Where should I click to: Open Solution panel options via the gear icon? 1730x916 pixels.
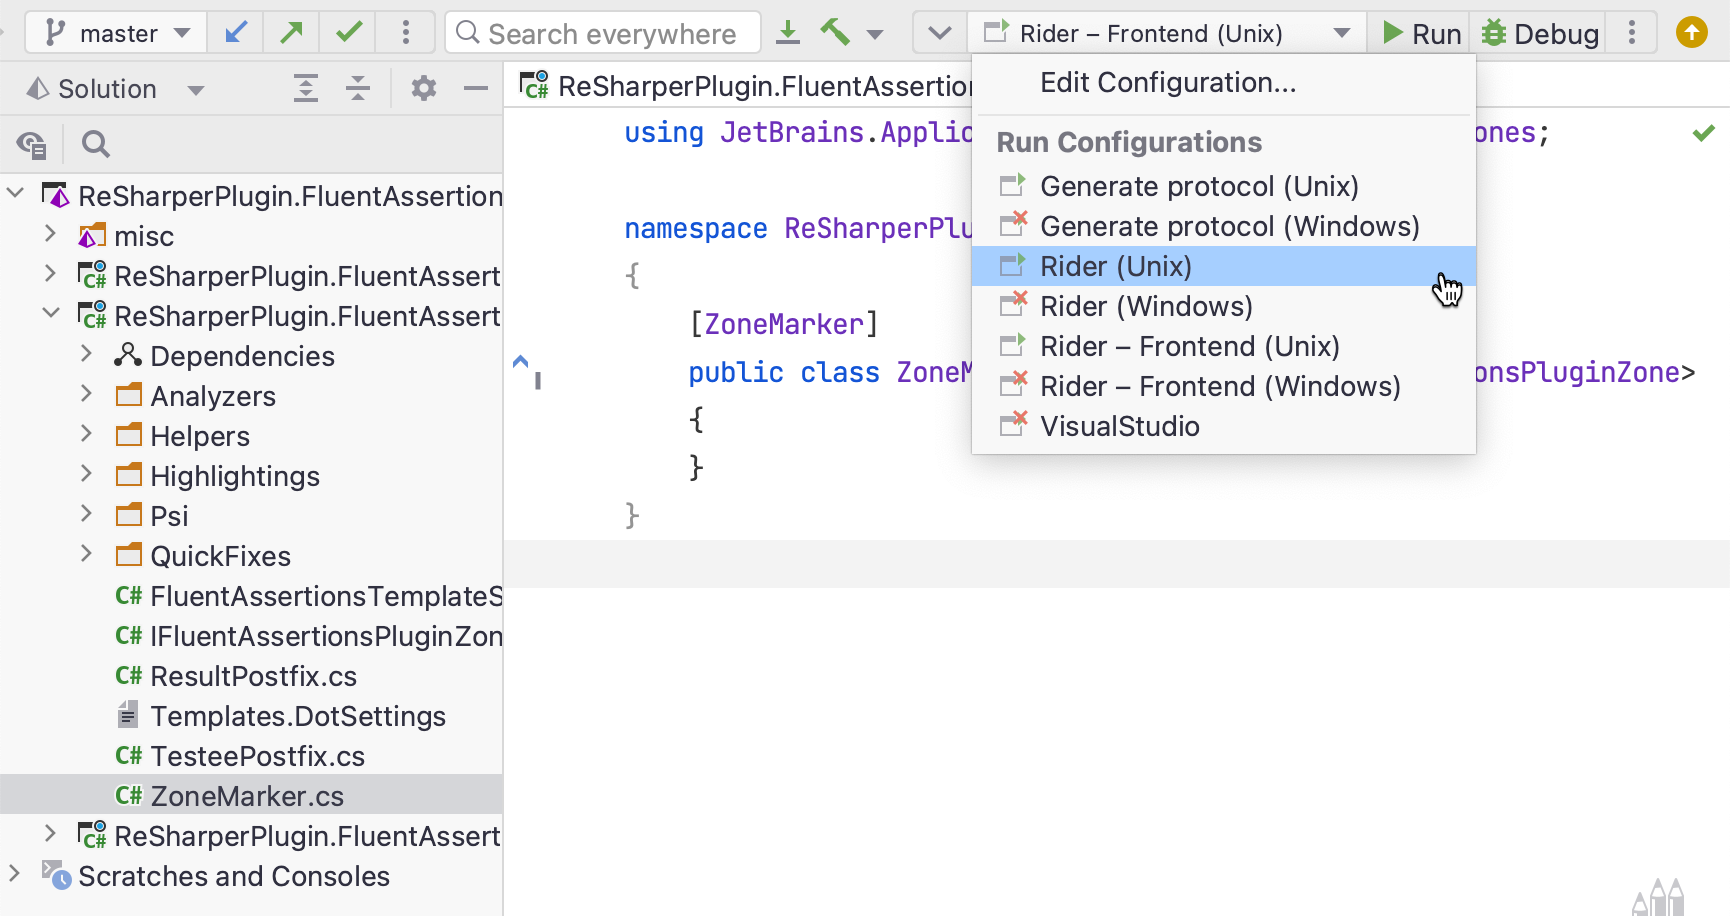[424, 88]
